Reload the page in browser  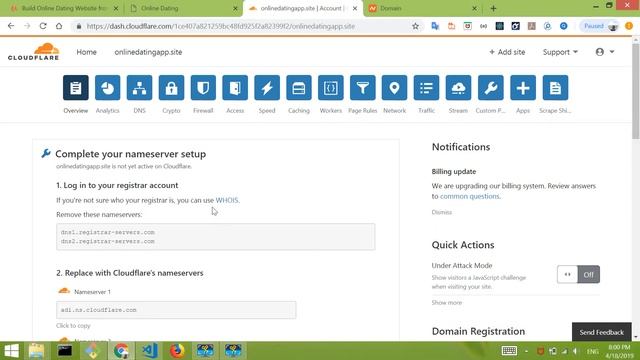[43, 26]
